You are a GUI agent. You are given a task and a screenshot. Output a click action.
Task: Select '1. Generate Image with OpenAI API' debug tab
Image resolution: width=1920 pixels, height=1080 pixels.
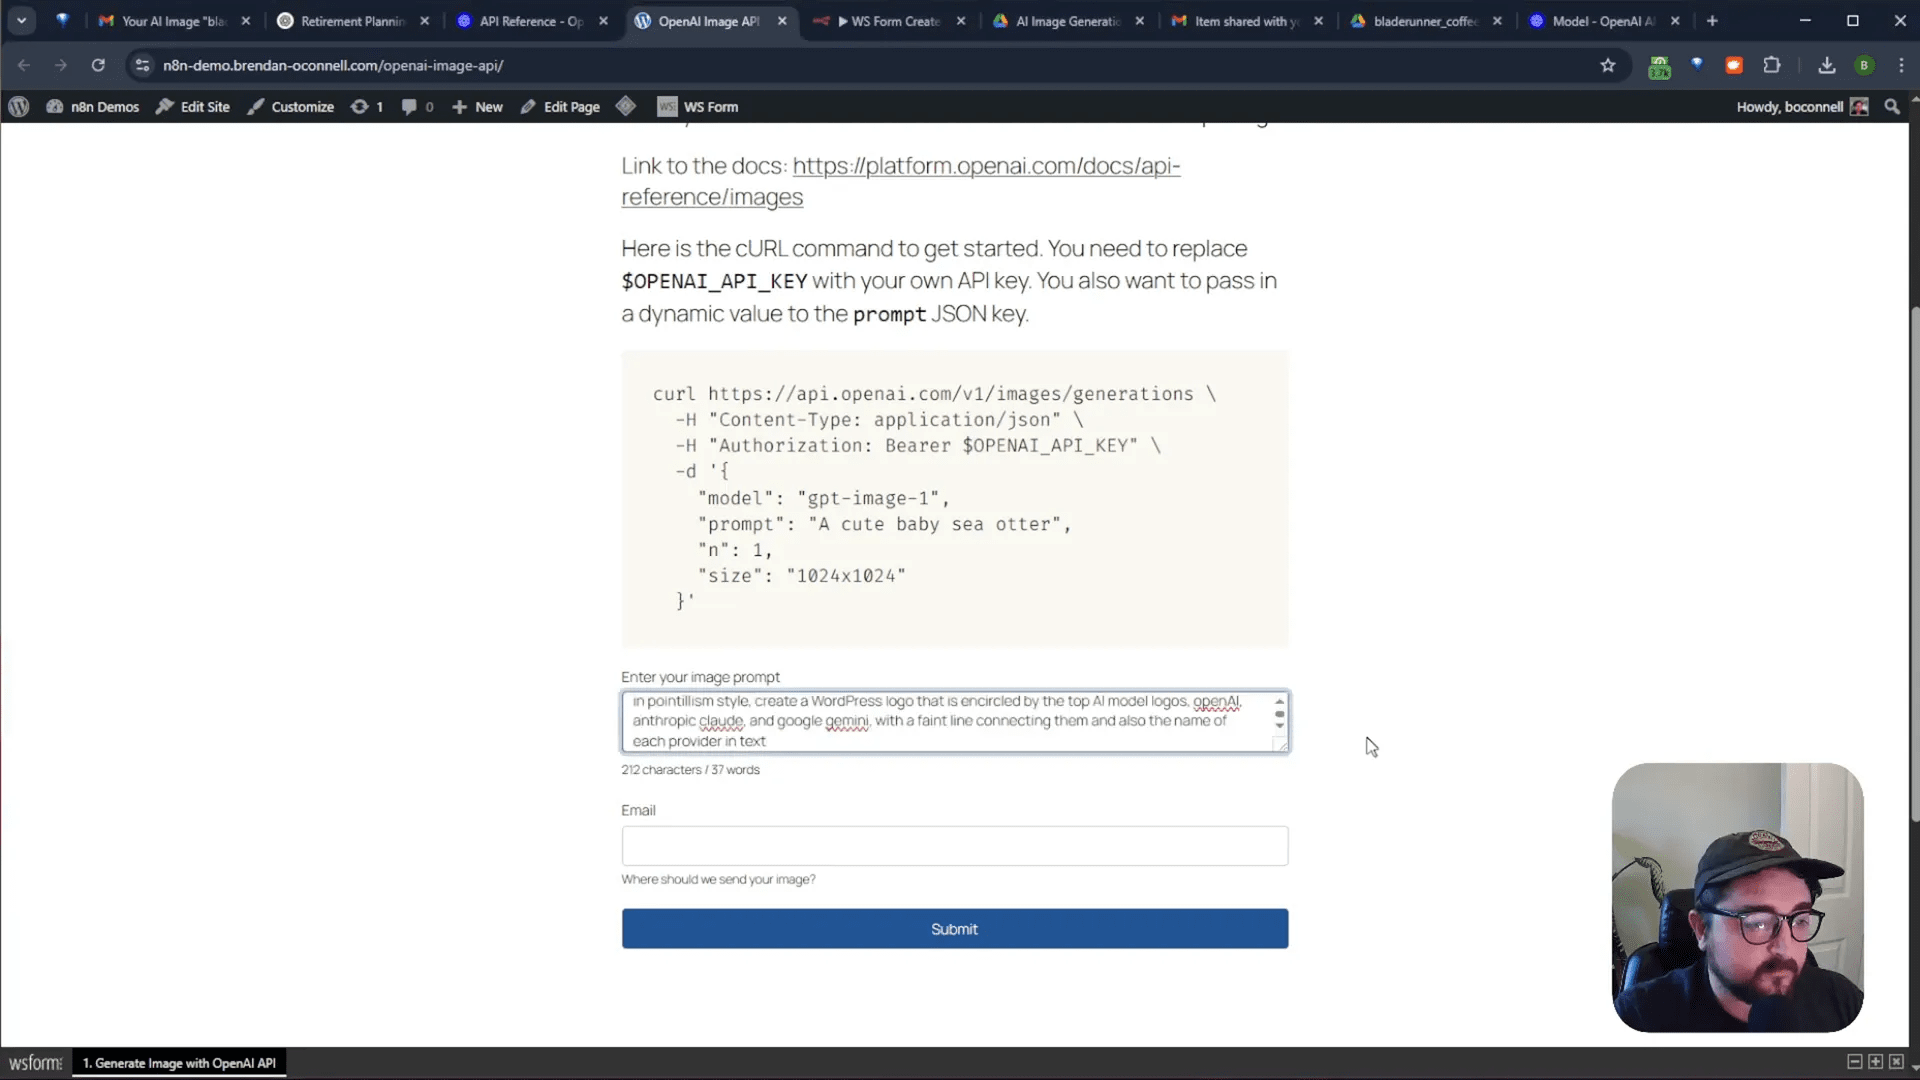coord(179,1063)
